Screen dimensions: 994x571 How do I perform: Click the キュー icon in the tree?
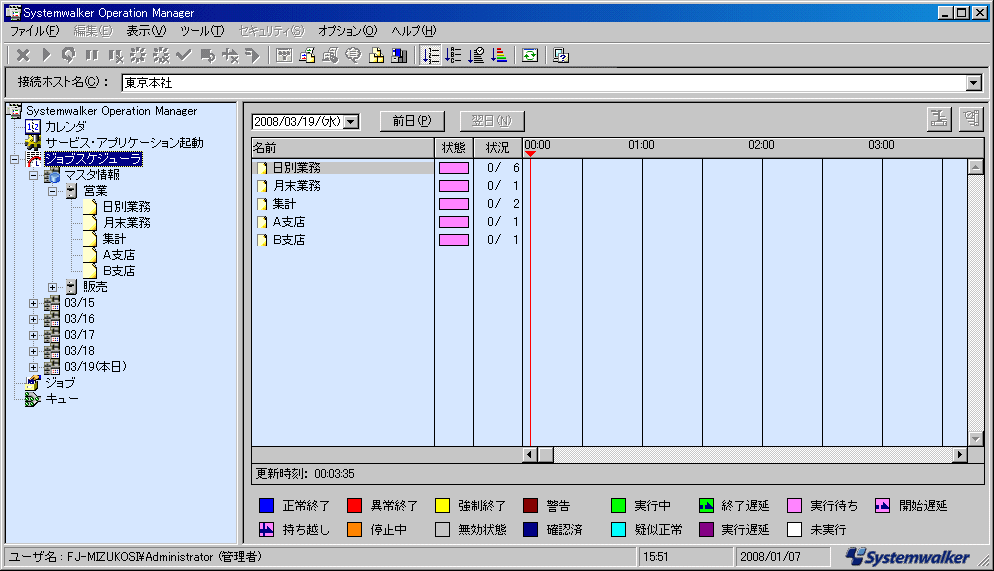tap(33, 399)
